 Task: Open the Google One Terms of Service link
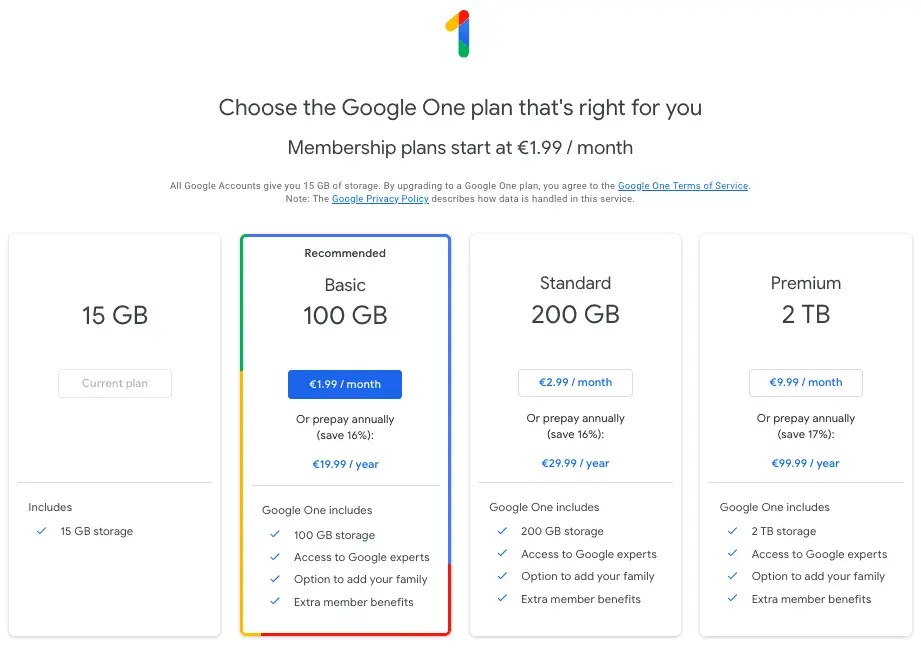click(683, 185)
